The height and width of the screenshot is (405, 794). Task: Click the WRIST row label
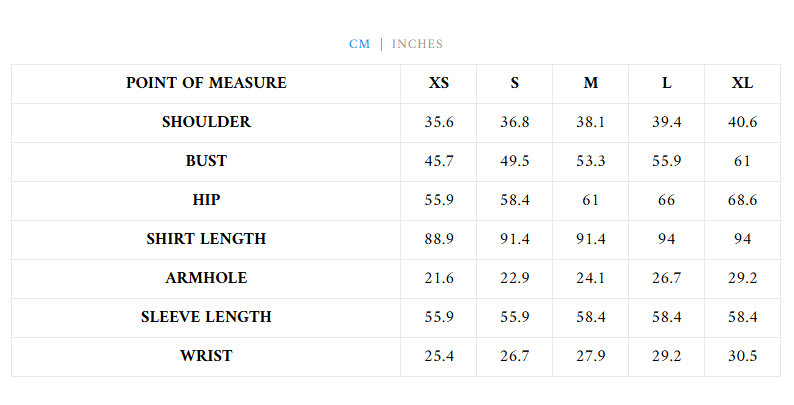coord(206,356)
